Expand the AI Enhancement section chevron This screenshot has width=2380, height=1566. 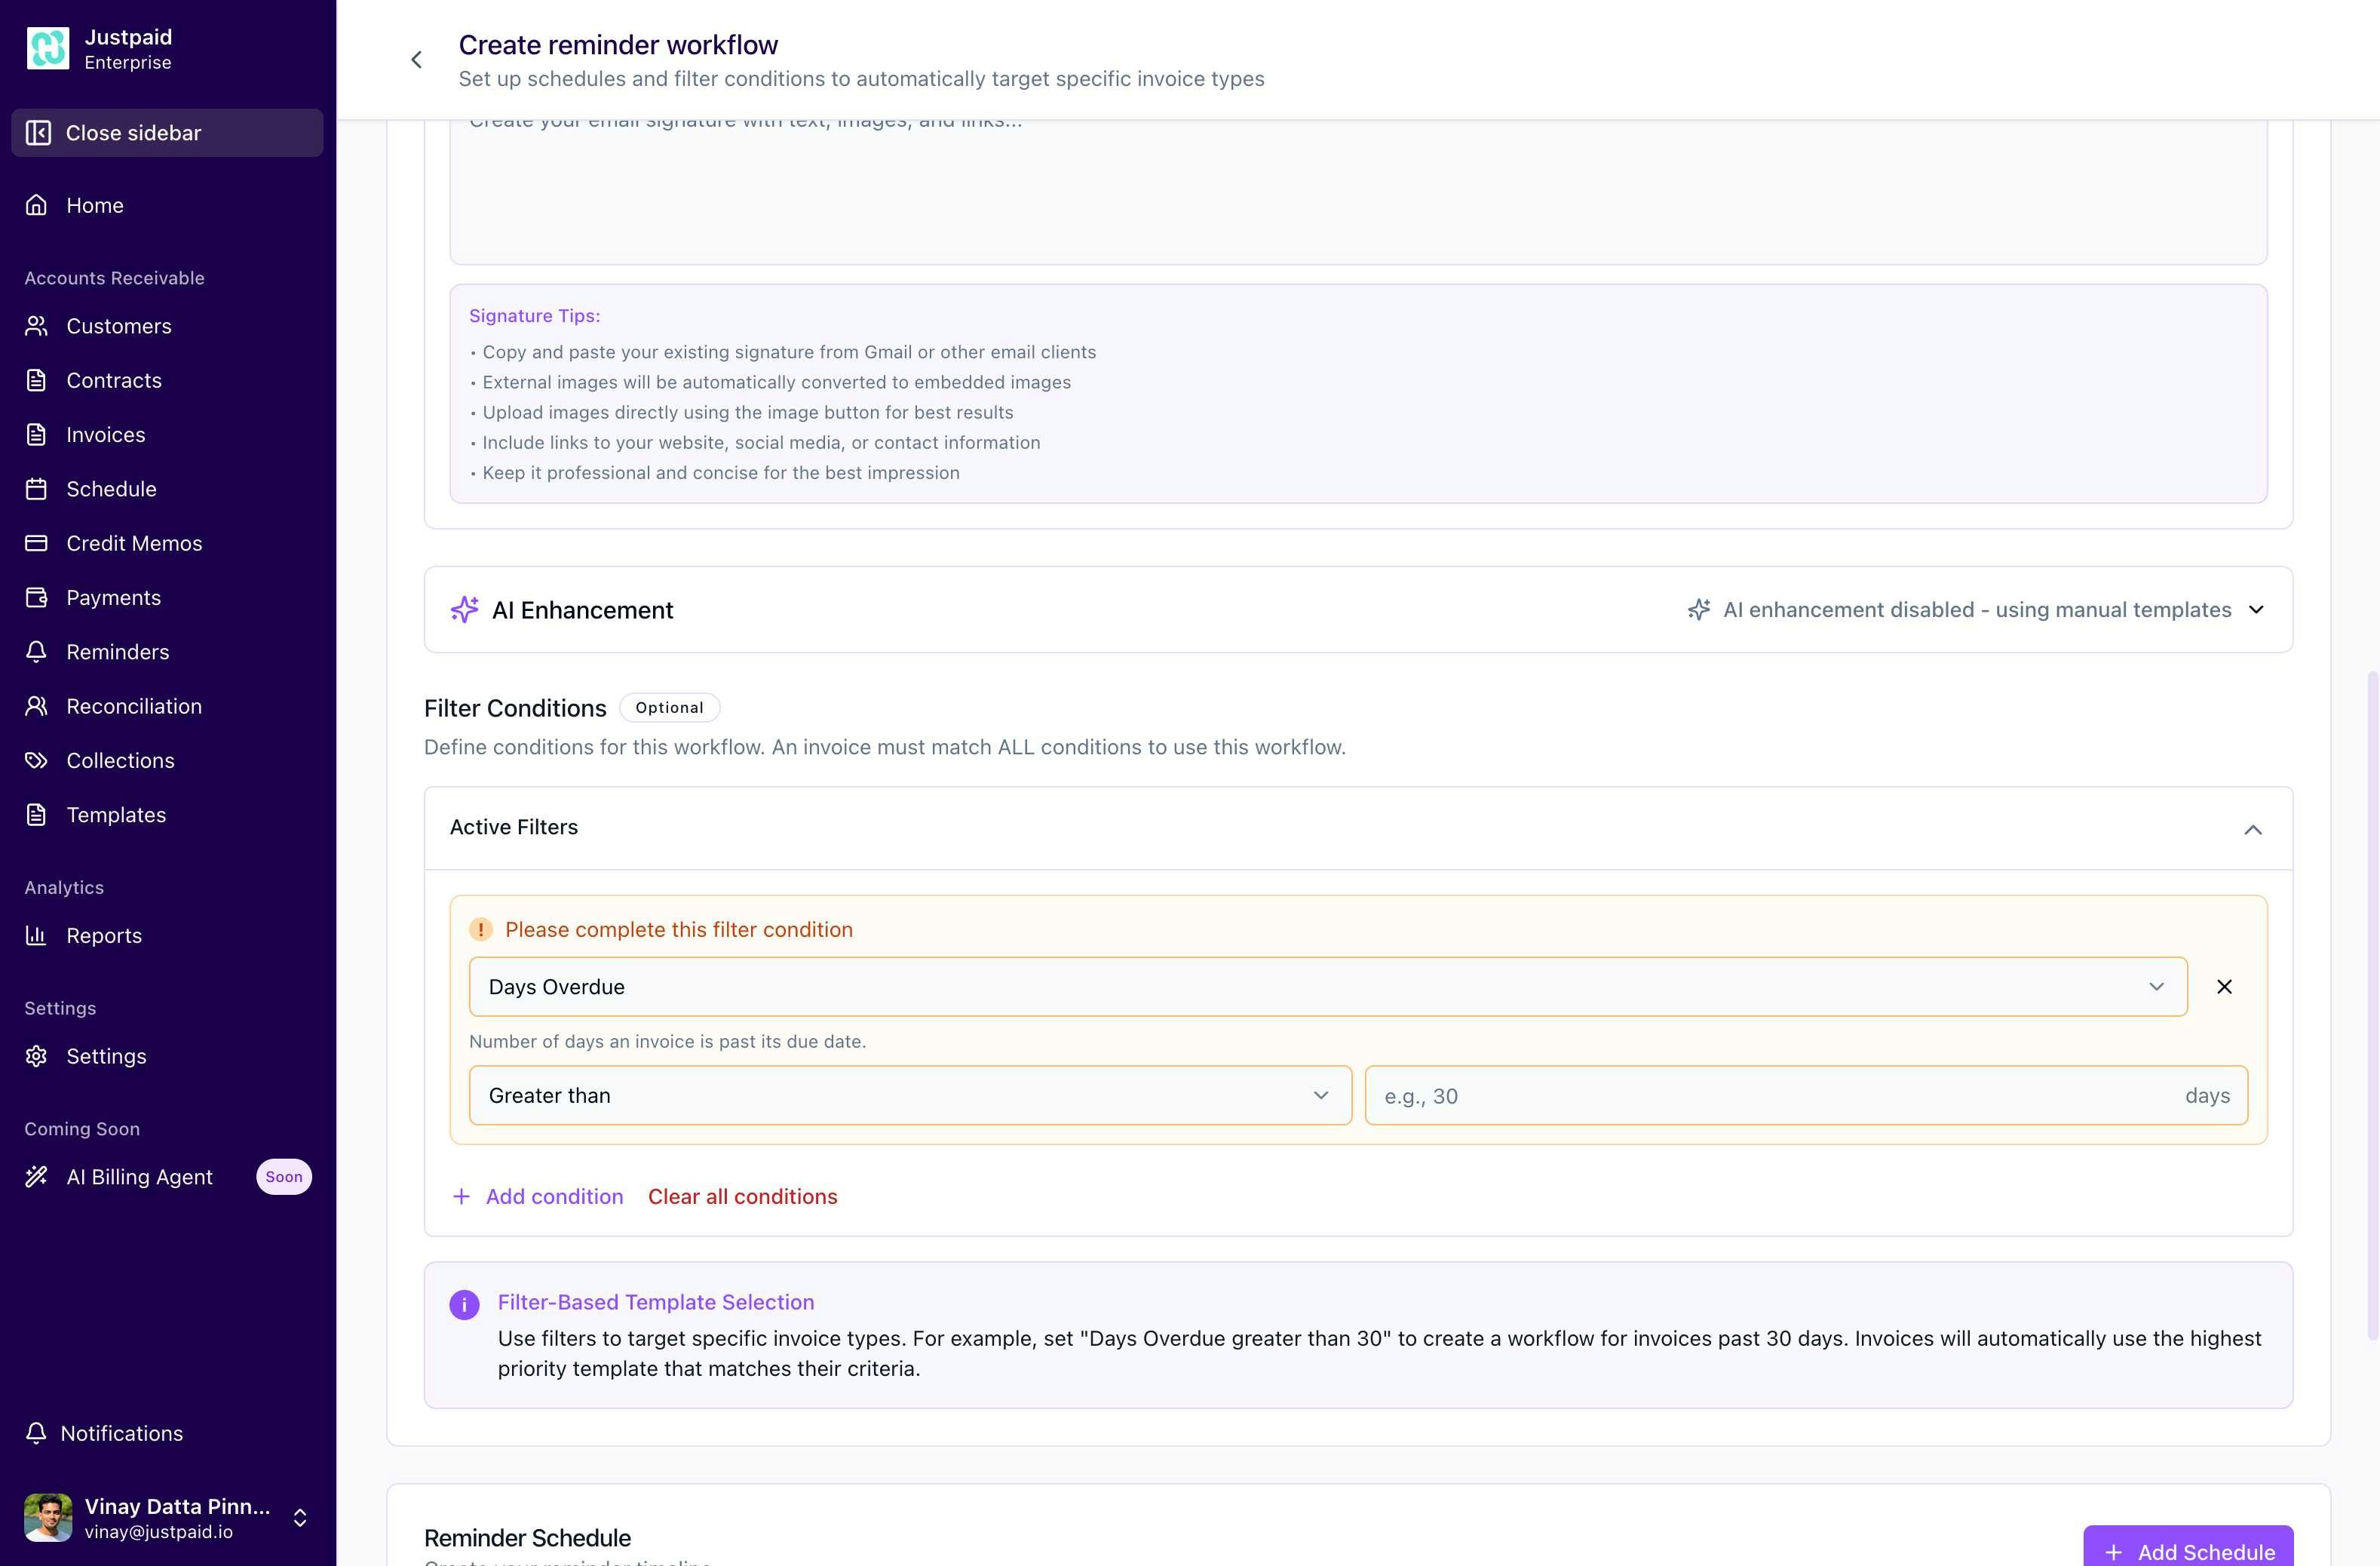pos(2256,610)
